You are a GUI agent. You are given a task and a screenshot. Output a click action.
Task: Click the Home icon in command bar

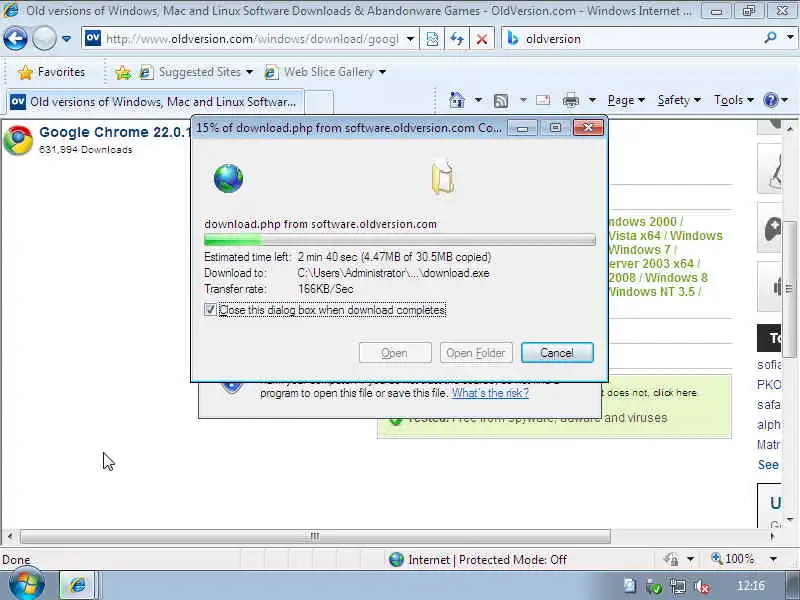coord(457,101)
